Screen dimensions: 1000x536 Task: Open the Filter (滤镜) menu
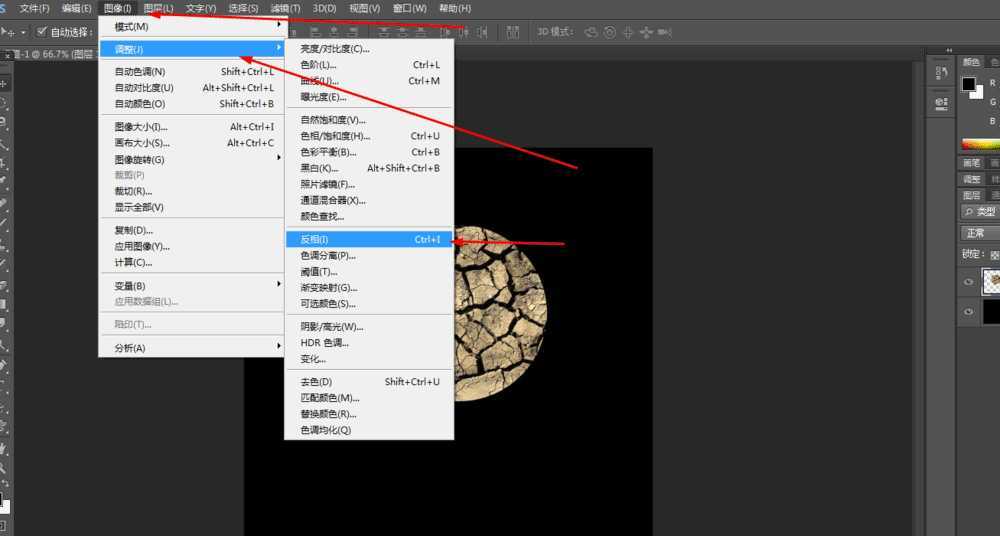285,8
